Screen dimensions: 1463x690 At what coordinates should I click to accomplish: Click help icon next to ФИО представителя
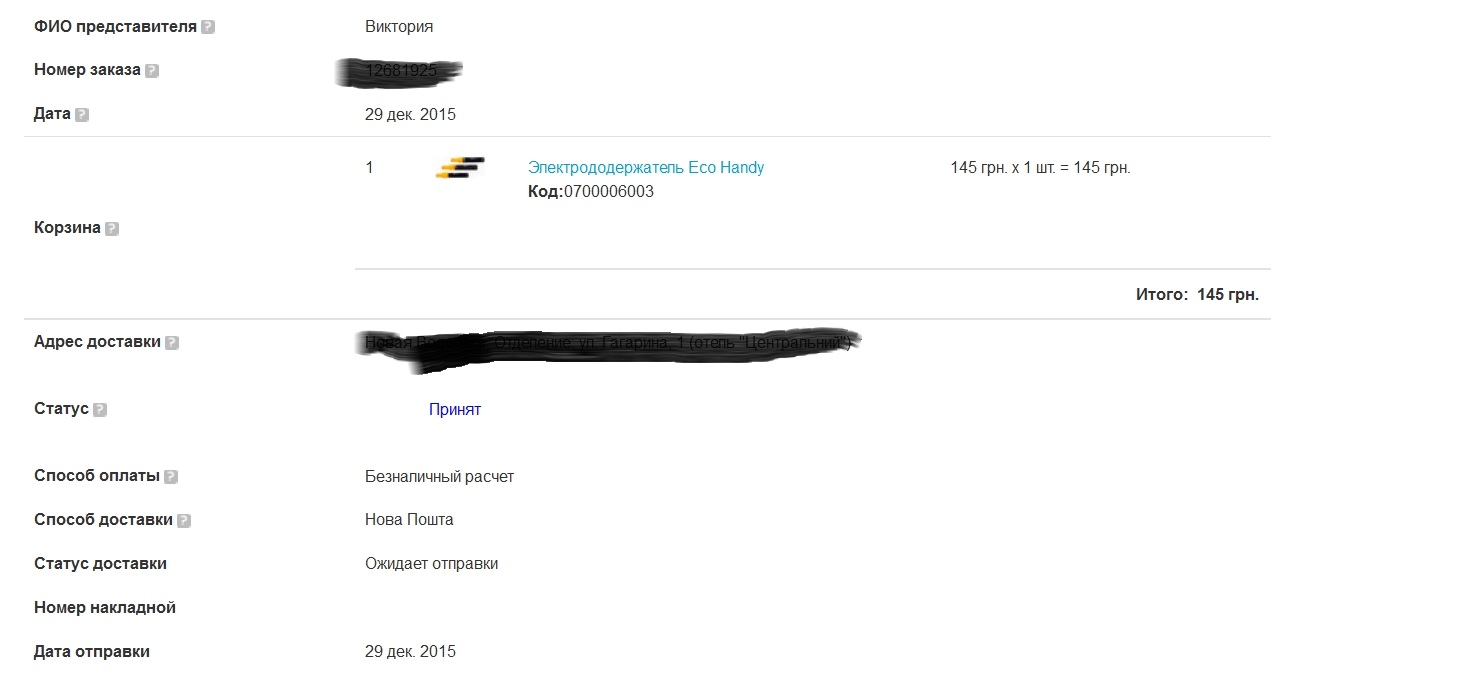[x=208, y=27]
